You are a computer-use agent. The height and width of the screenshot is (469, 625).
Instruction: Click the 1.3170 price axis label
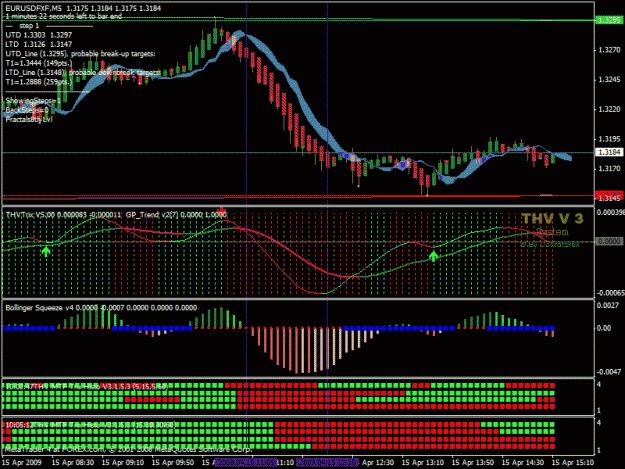click(x=609, y=169)
